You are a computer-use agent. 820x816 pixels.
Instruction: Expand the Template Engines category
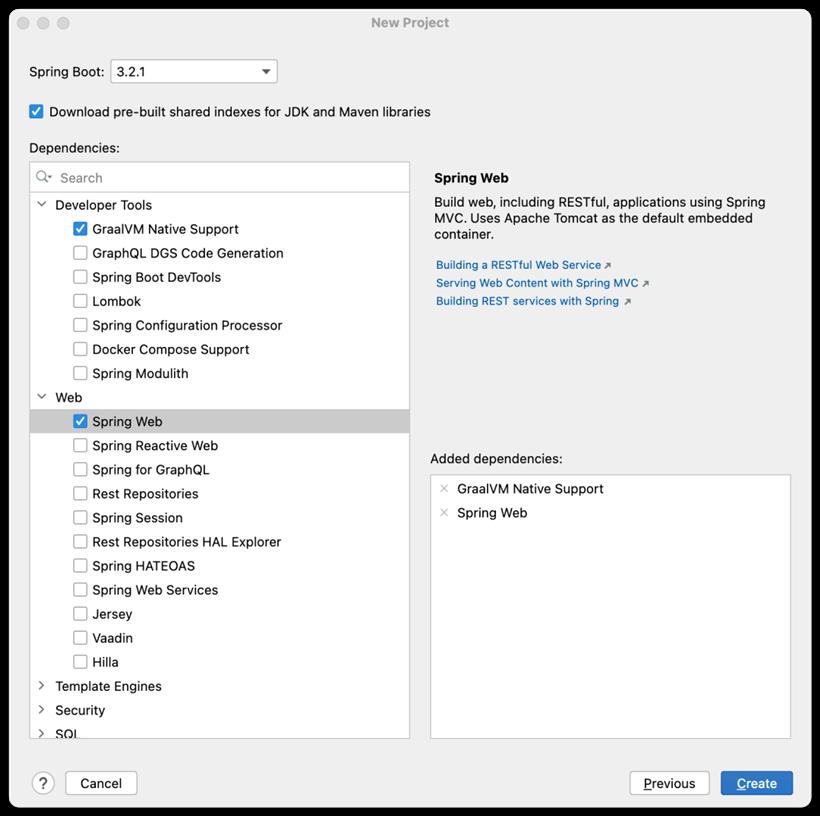pos(42,685)
